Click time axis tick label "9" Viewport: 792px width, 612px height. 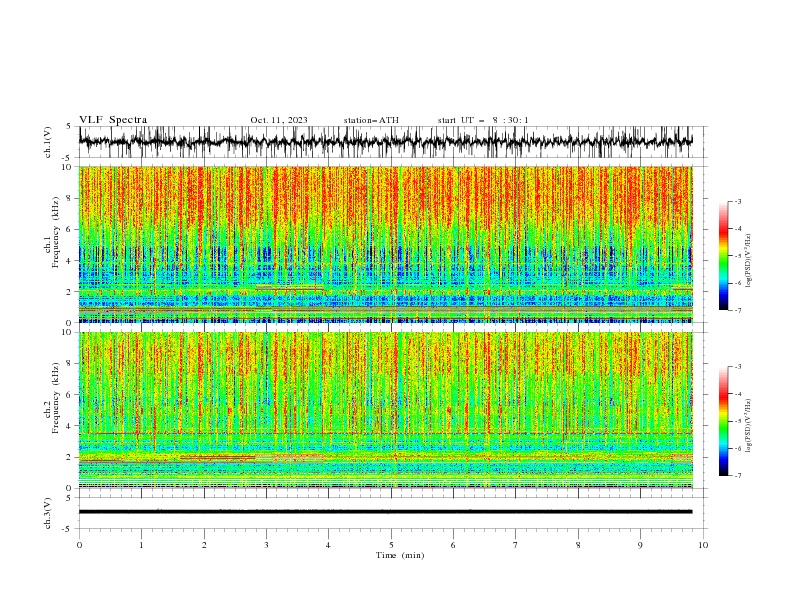(x=640, y=545)
